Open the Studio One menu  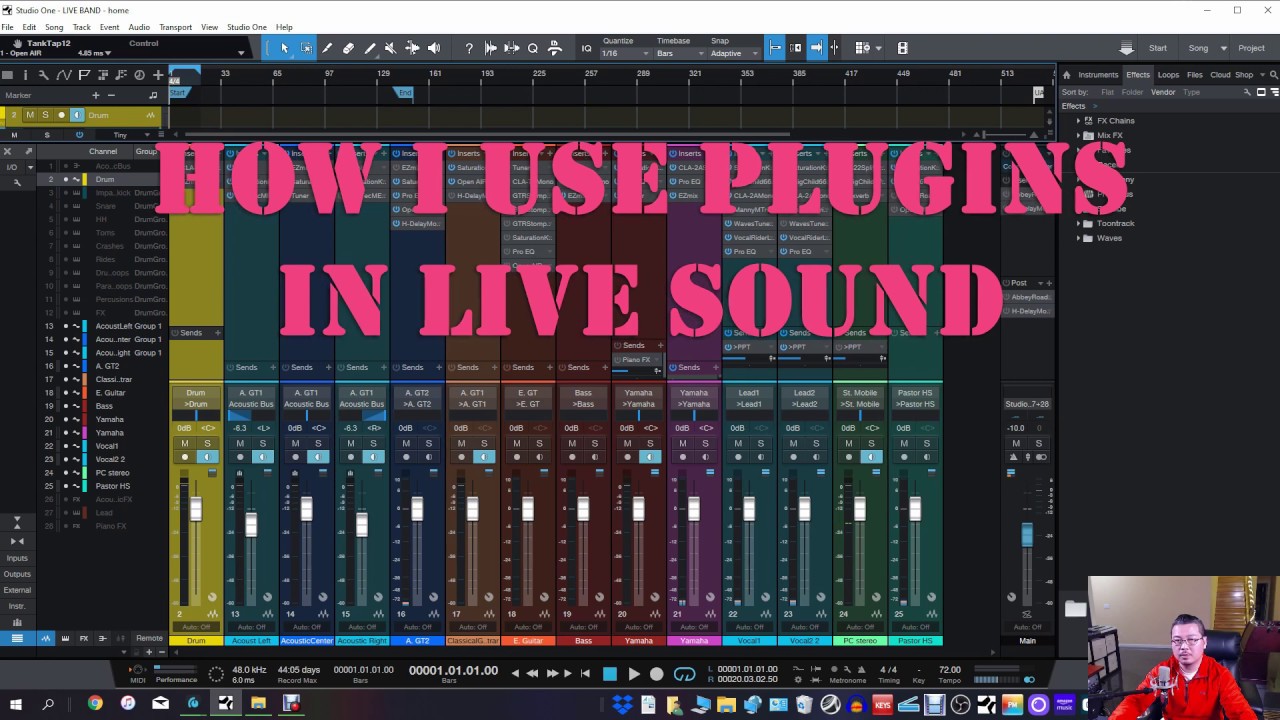[247, 27]
